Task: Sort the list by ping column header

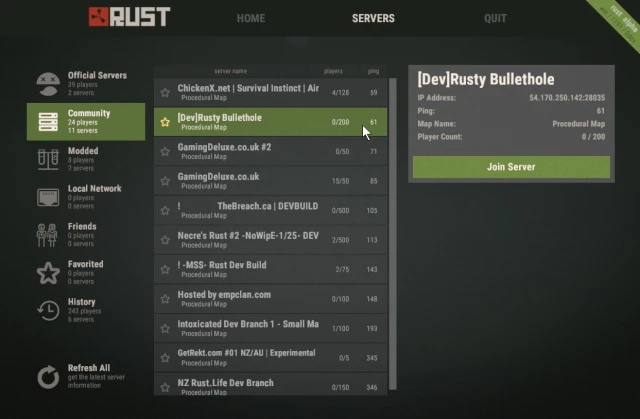Action: coord(373,71)
